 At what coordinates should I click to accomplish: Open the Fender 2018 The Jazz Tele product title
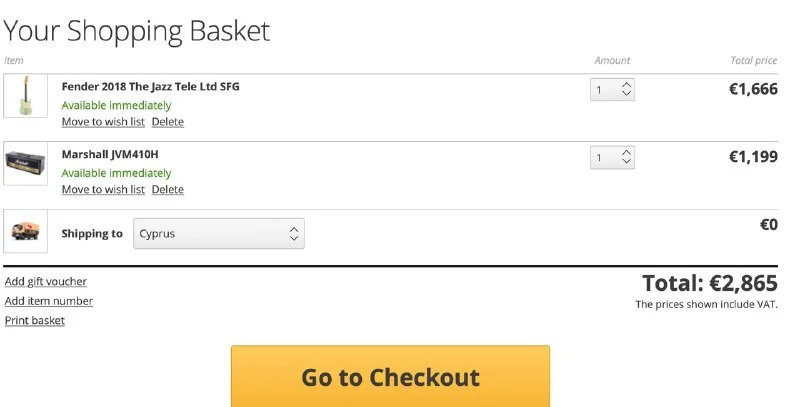[150, 86]
